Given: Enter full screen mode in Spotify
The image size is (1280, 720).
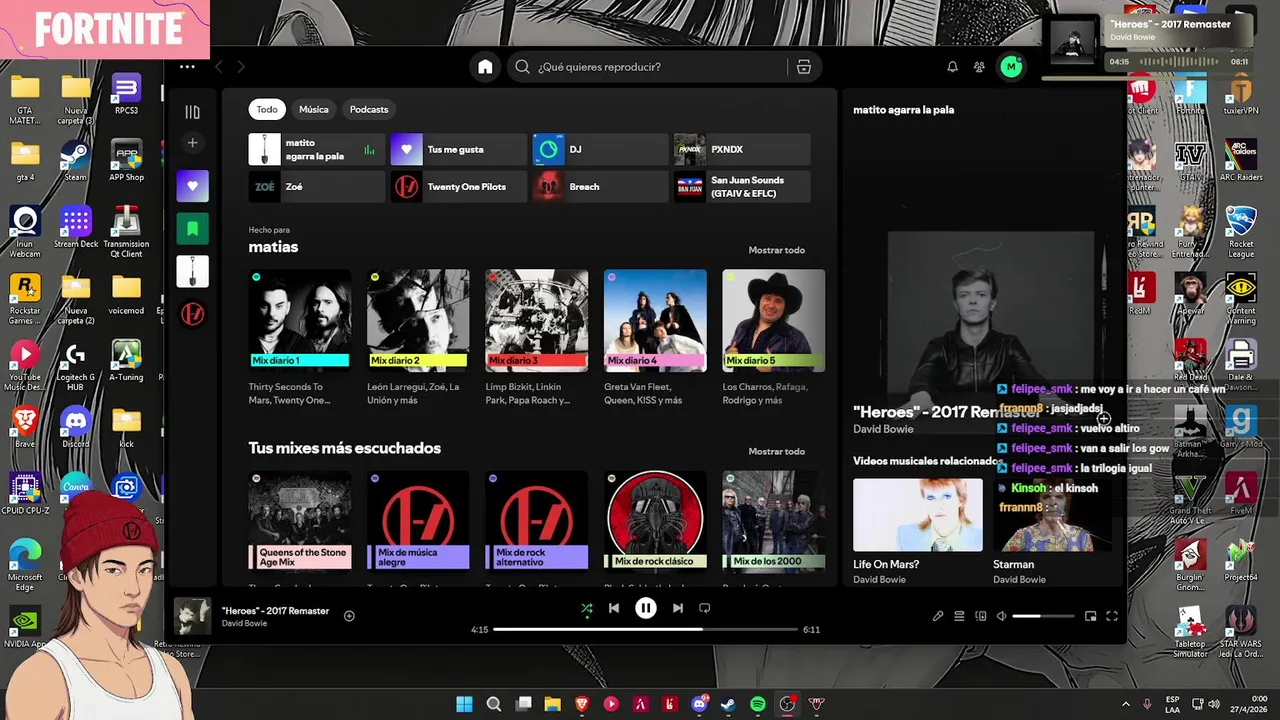Looking at the screenshot, I should click(1112, 616).
